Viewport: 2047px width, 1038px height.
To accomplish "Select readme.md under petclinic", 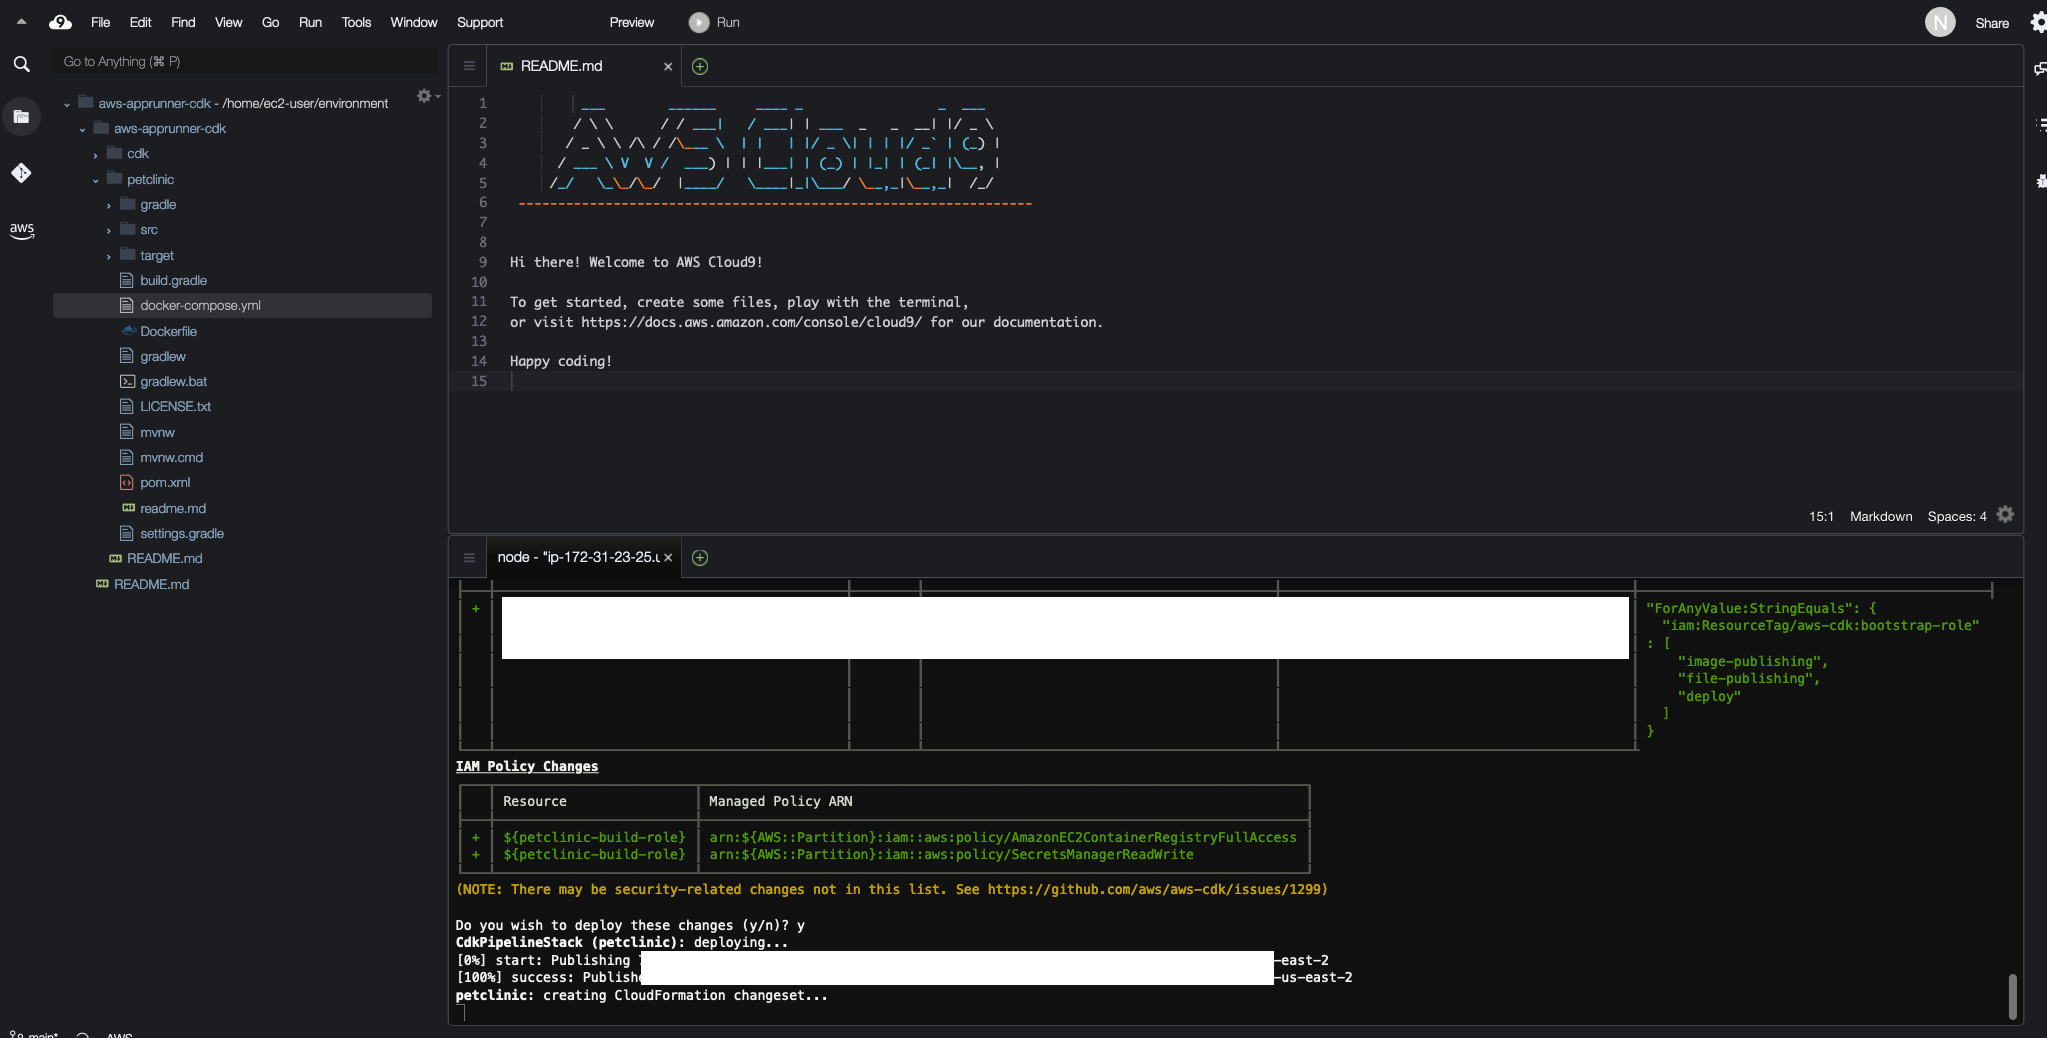I will (x=173, y=508).
